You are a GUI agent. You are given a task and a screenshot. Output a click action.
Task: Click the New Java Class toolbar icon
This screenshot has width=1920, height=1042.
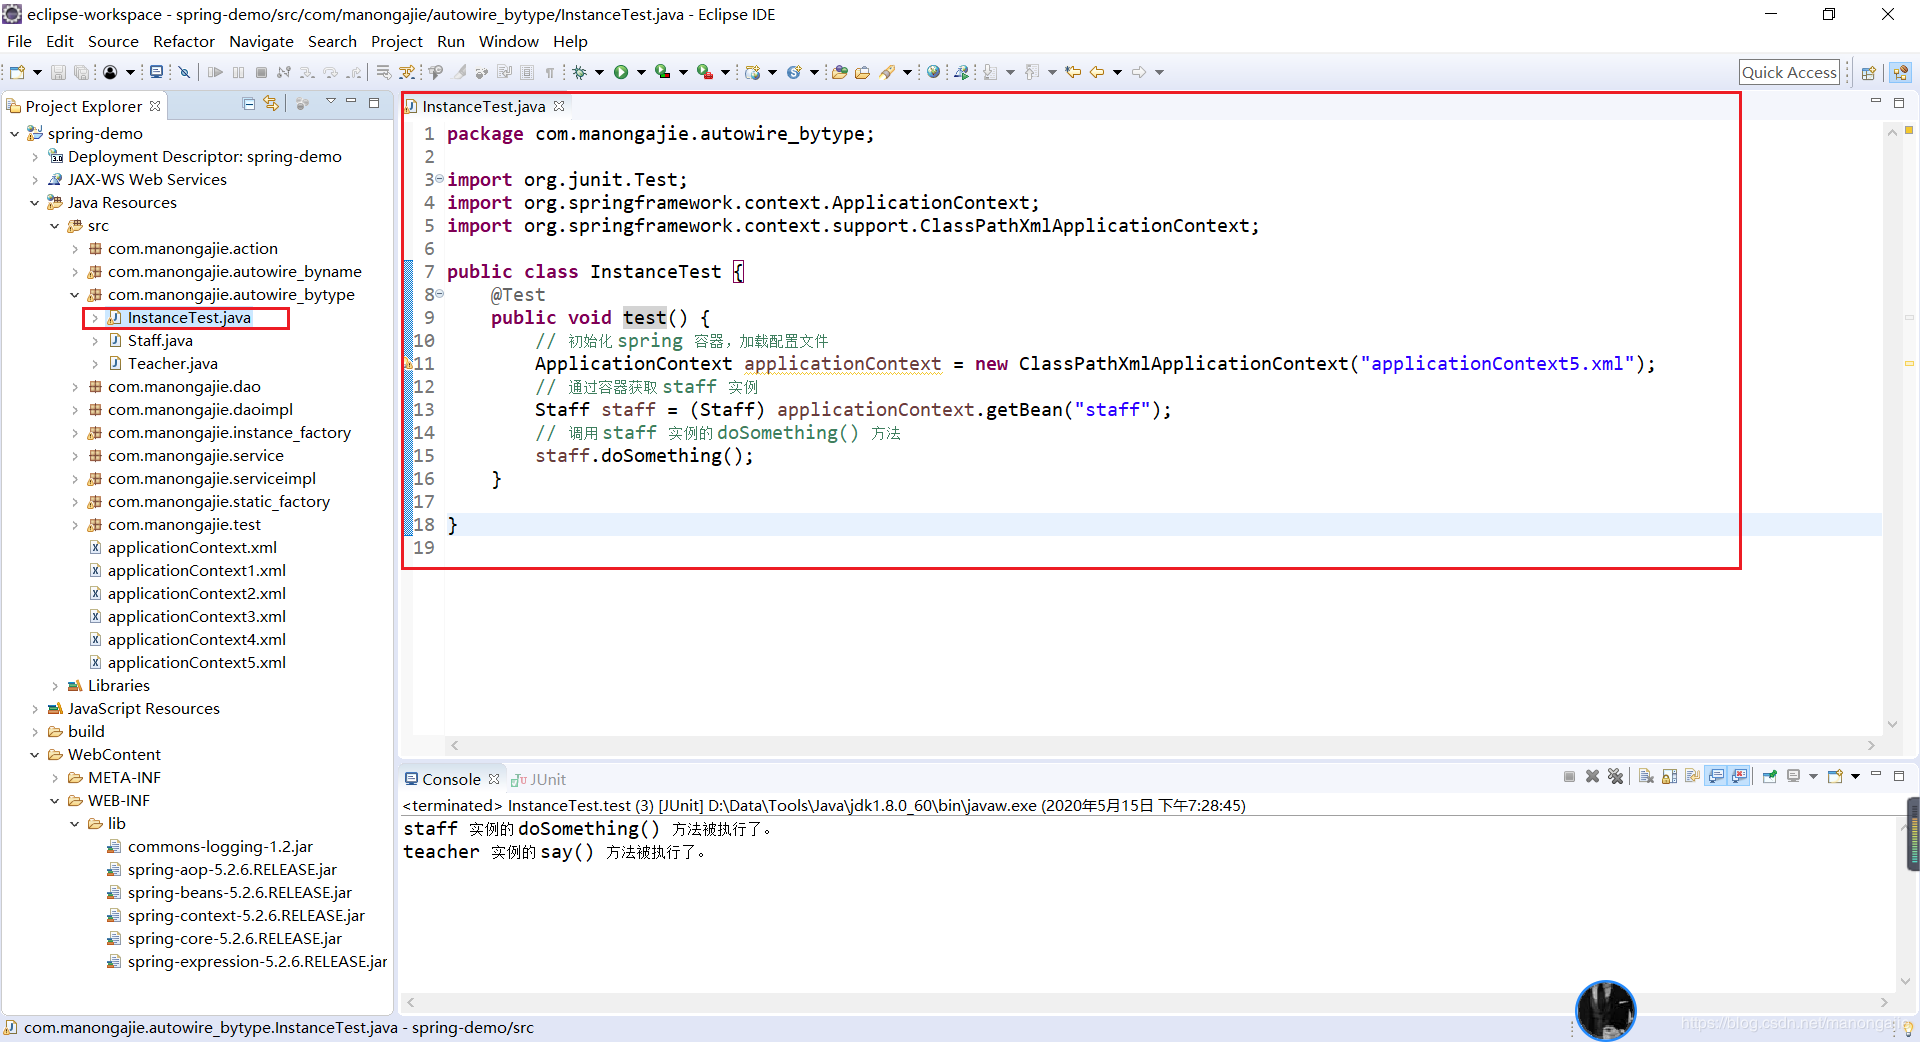point(794,72)
